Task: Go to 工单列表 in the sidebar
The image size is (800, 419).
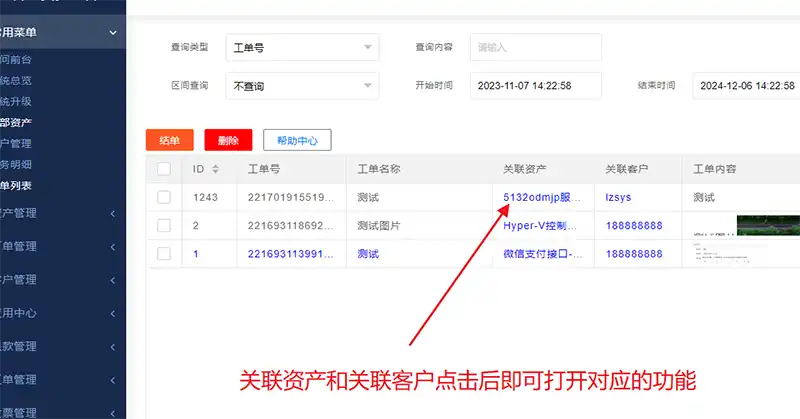Action: (x=18, y=185)
